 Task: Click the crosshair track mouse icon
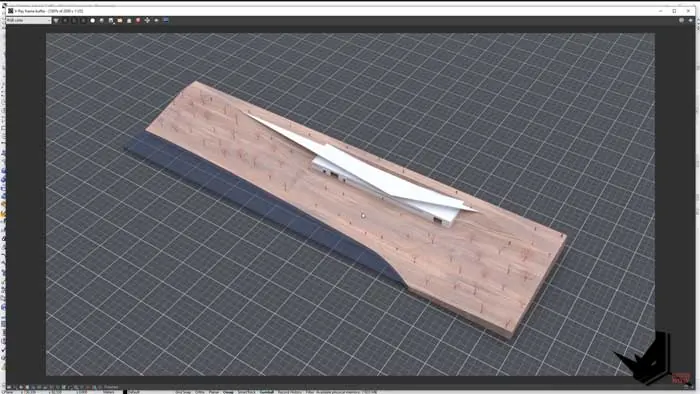(x=147, y=20)
